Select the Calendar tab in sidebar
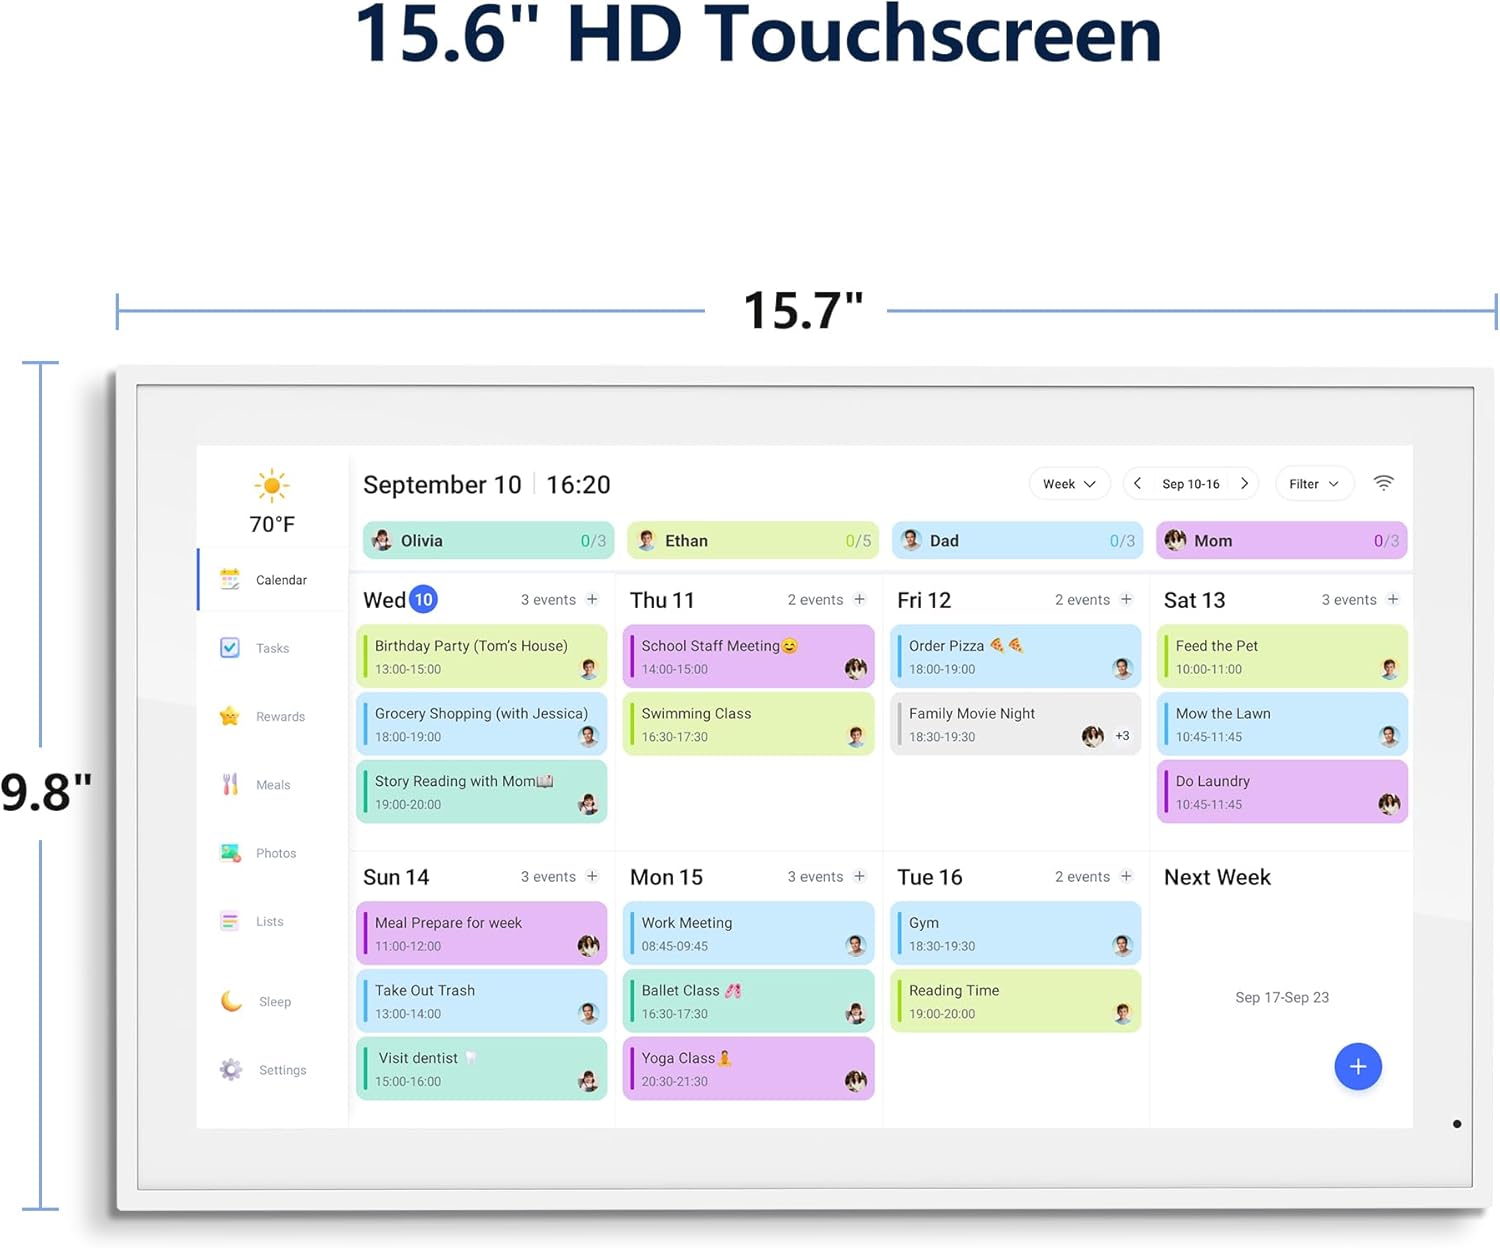This screenshot has height=1248, width=1500. pos(270,580)
